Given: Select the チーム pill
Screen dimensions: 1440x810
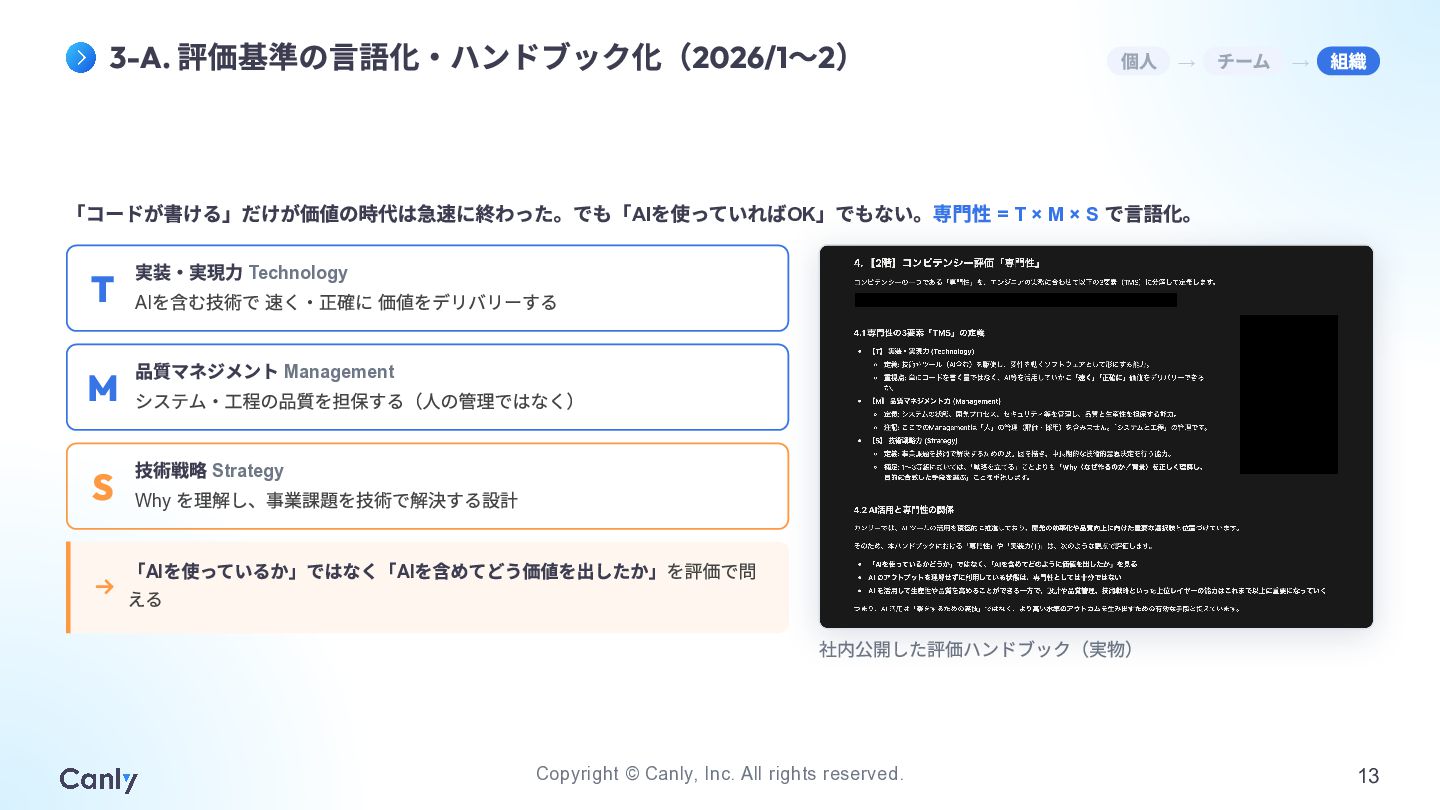Looking at the screenshot, I should point(1244,61).
